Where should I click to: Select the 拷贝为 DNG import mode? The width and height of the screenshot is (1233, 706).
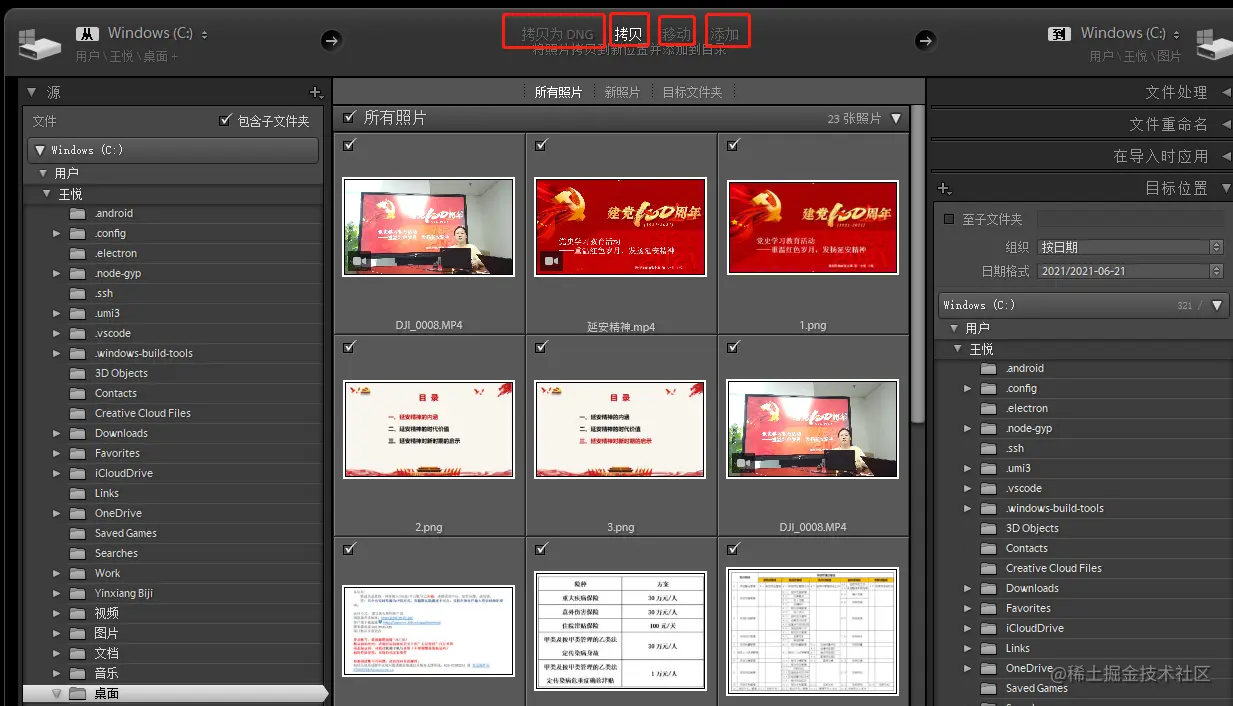tap(556, 35)
